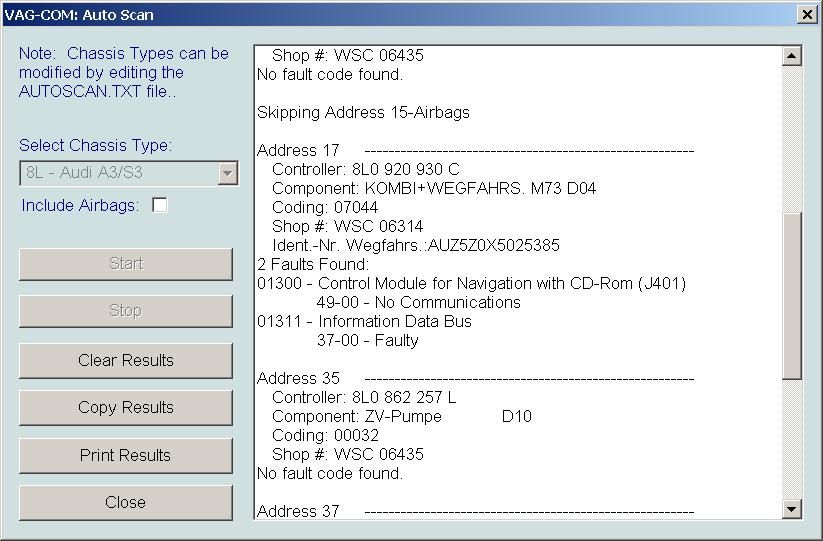The width and height of the screenshot is (823, 541).
Task: Click fault 01300 Control Module for Navigation
Action: [471, 283]
